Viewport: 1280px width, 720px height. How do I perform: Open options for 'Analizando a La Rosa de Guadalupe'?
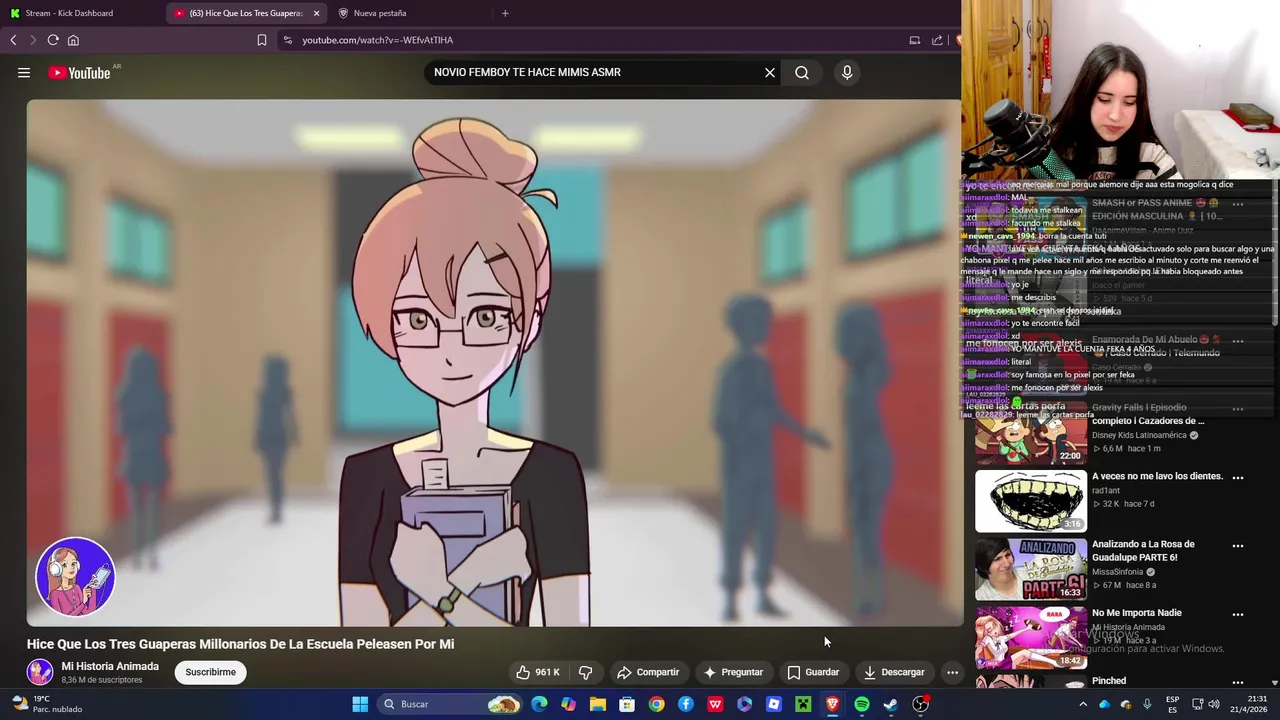click(x=1238, y=546)
